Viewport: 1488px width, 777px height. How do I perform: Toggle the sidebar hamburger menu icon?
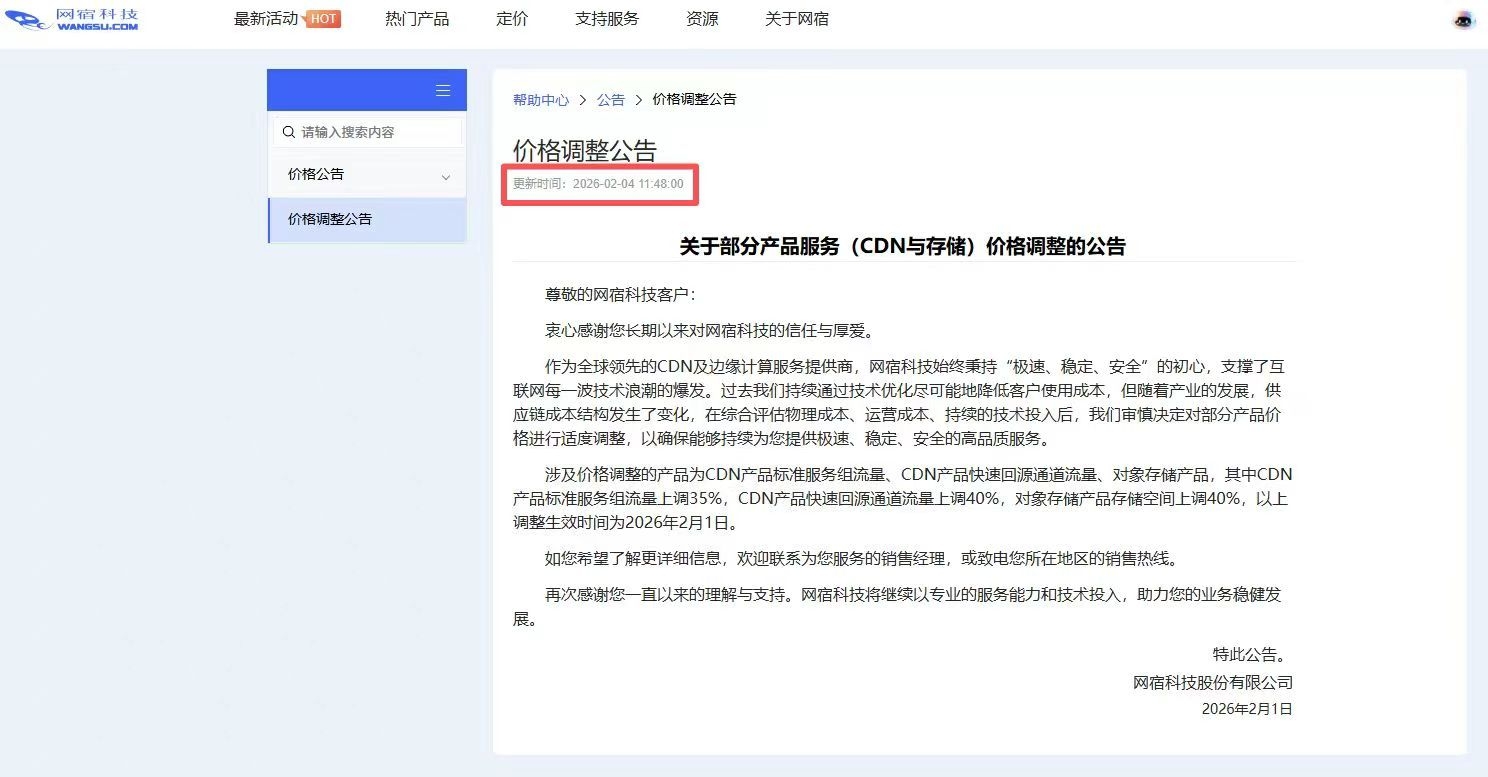(x=443, y=91)
